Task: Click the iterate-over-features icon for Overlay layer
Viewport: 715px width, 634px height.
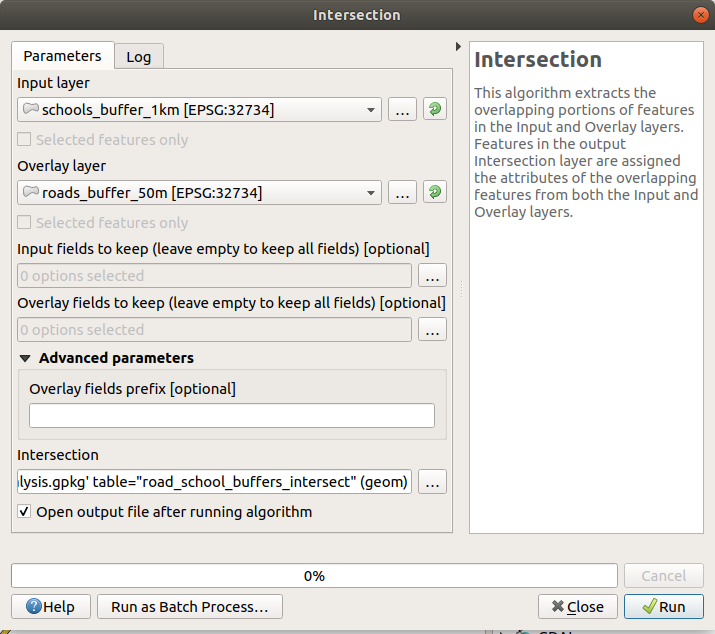Action: [x=434, y=192]
